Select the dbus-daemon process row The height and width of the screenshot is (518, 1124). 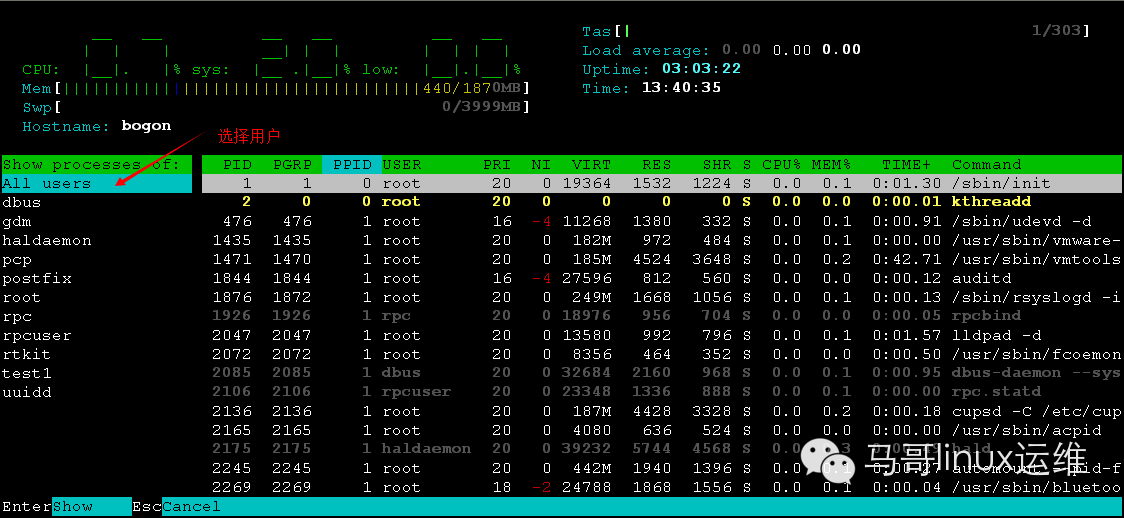point(662,373)
